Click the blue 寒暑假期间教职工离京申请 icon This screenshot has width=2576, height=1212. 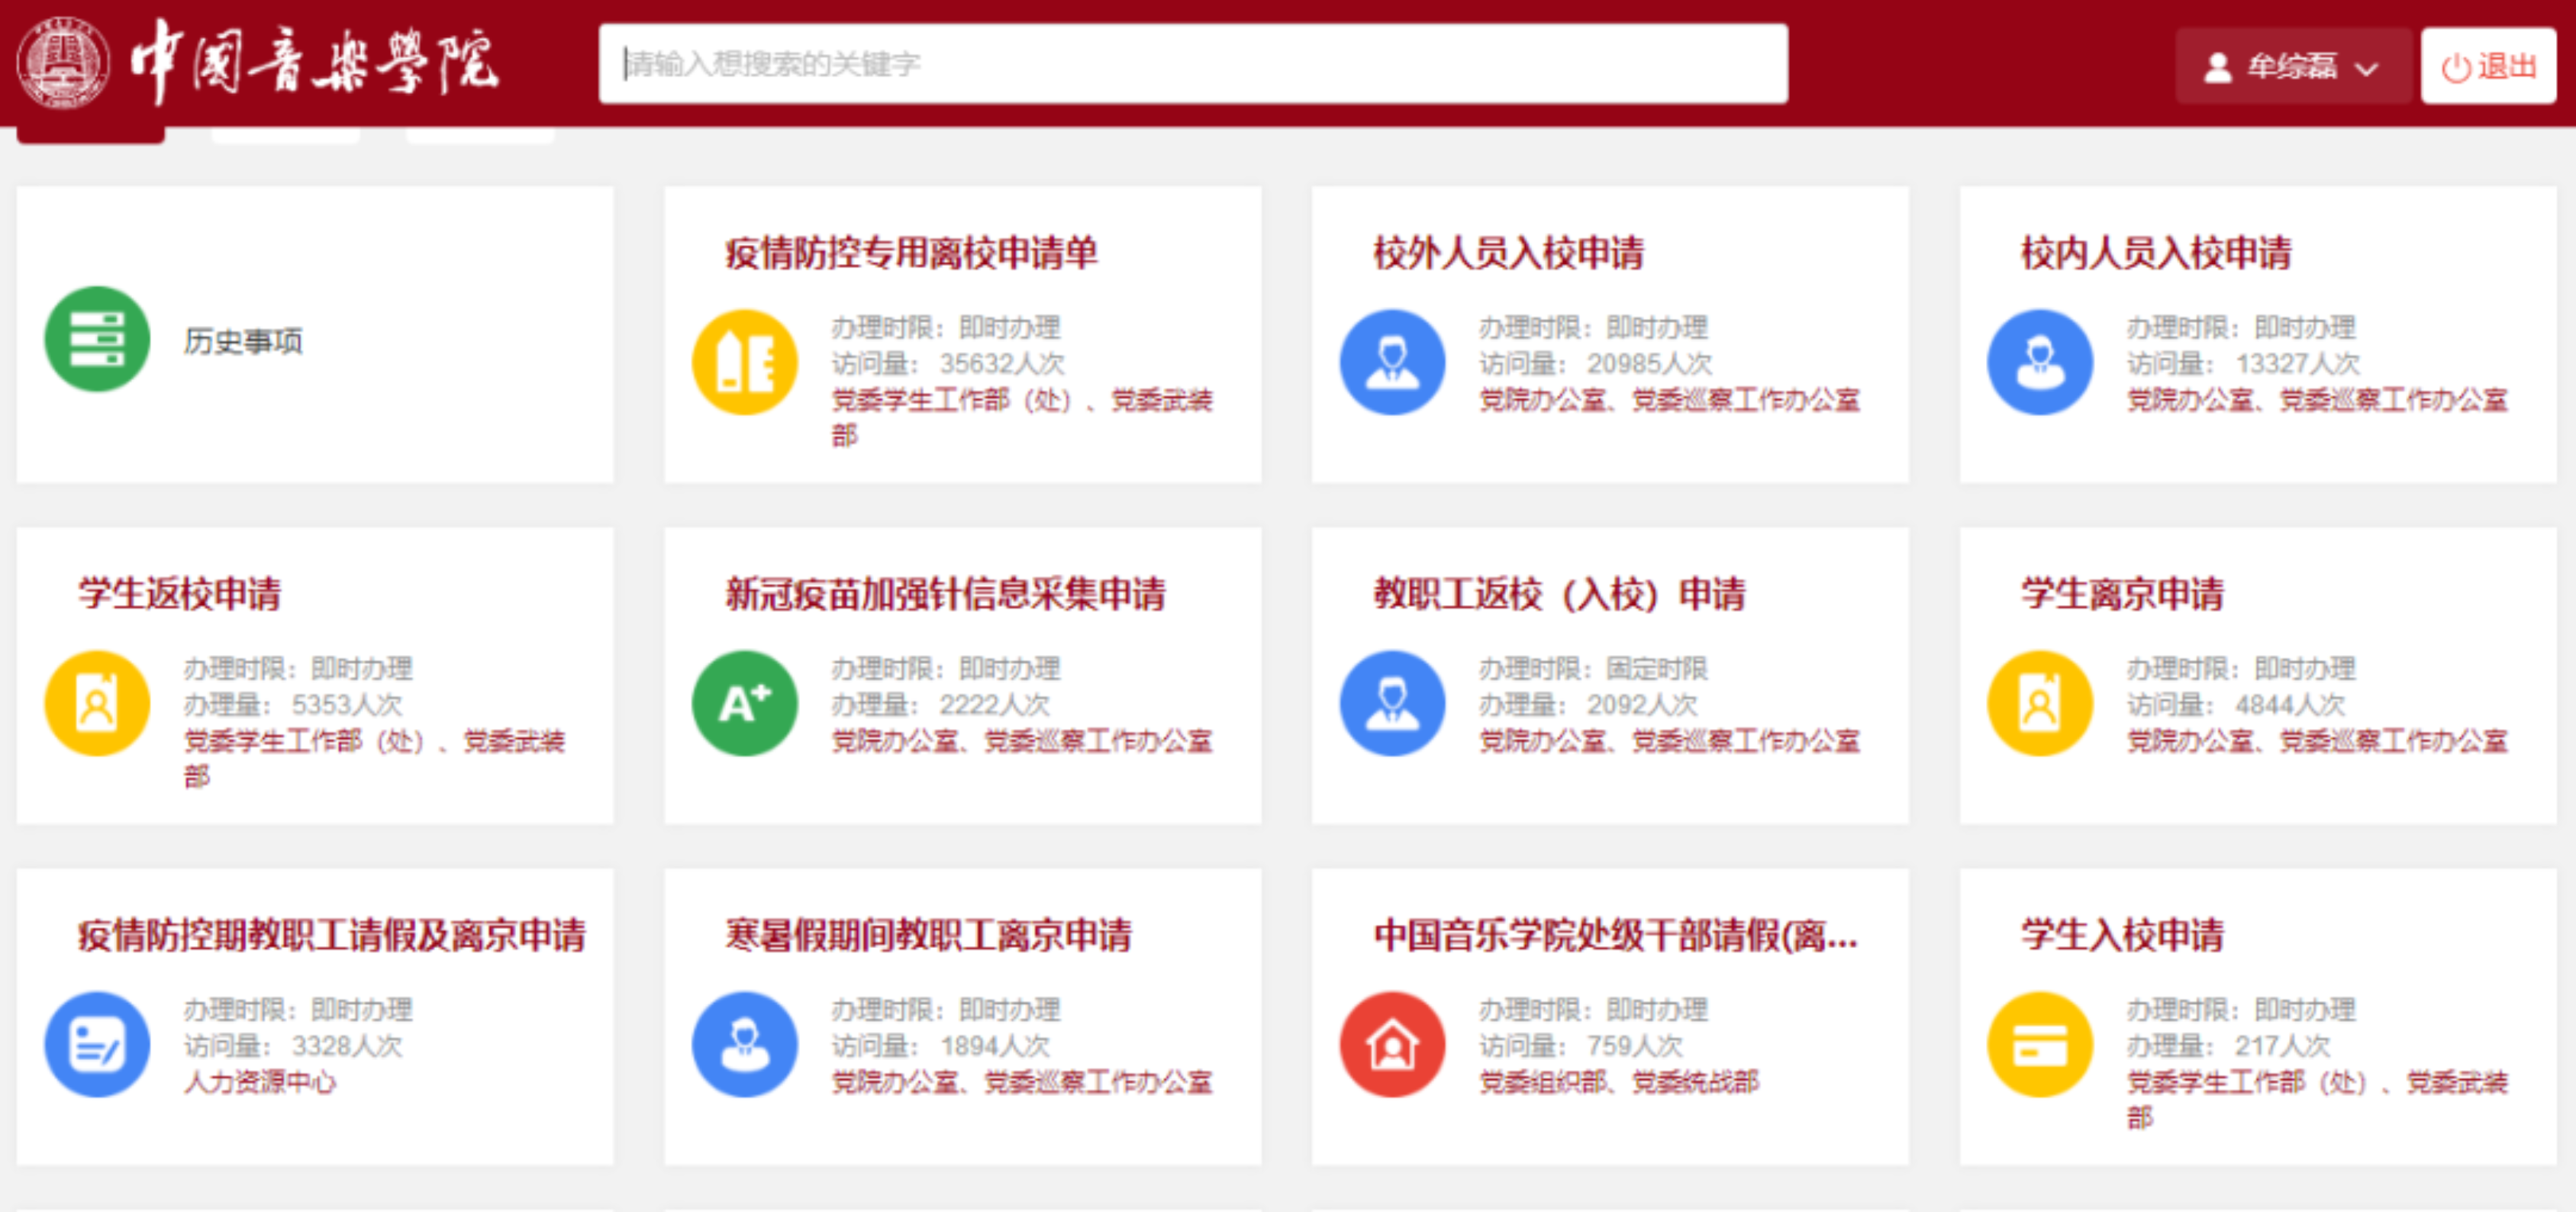[x=745, y=1044]
